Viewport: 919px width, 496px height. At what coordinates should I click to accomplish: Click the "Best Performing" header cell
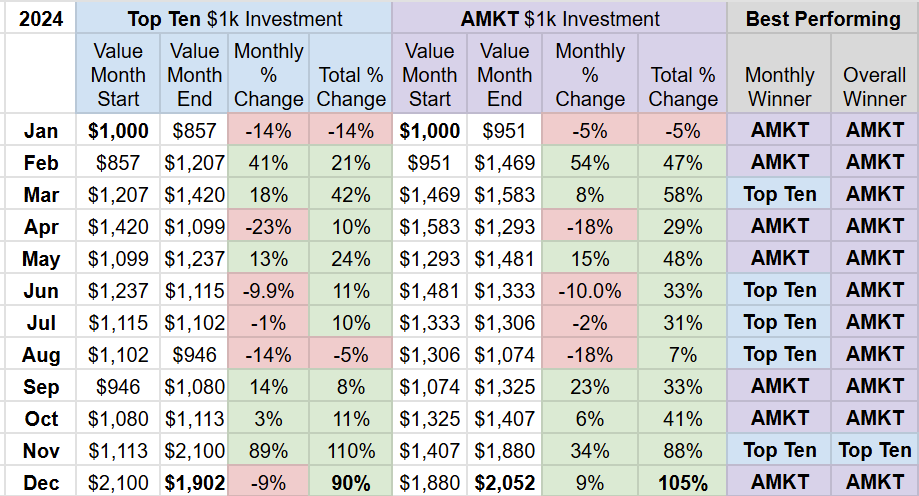click(823, 19)
